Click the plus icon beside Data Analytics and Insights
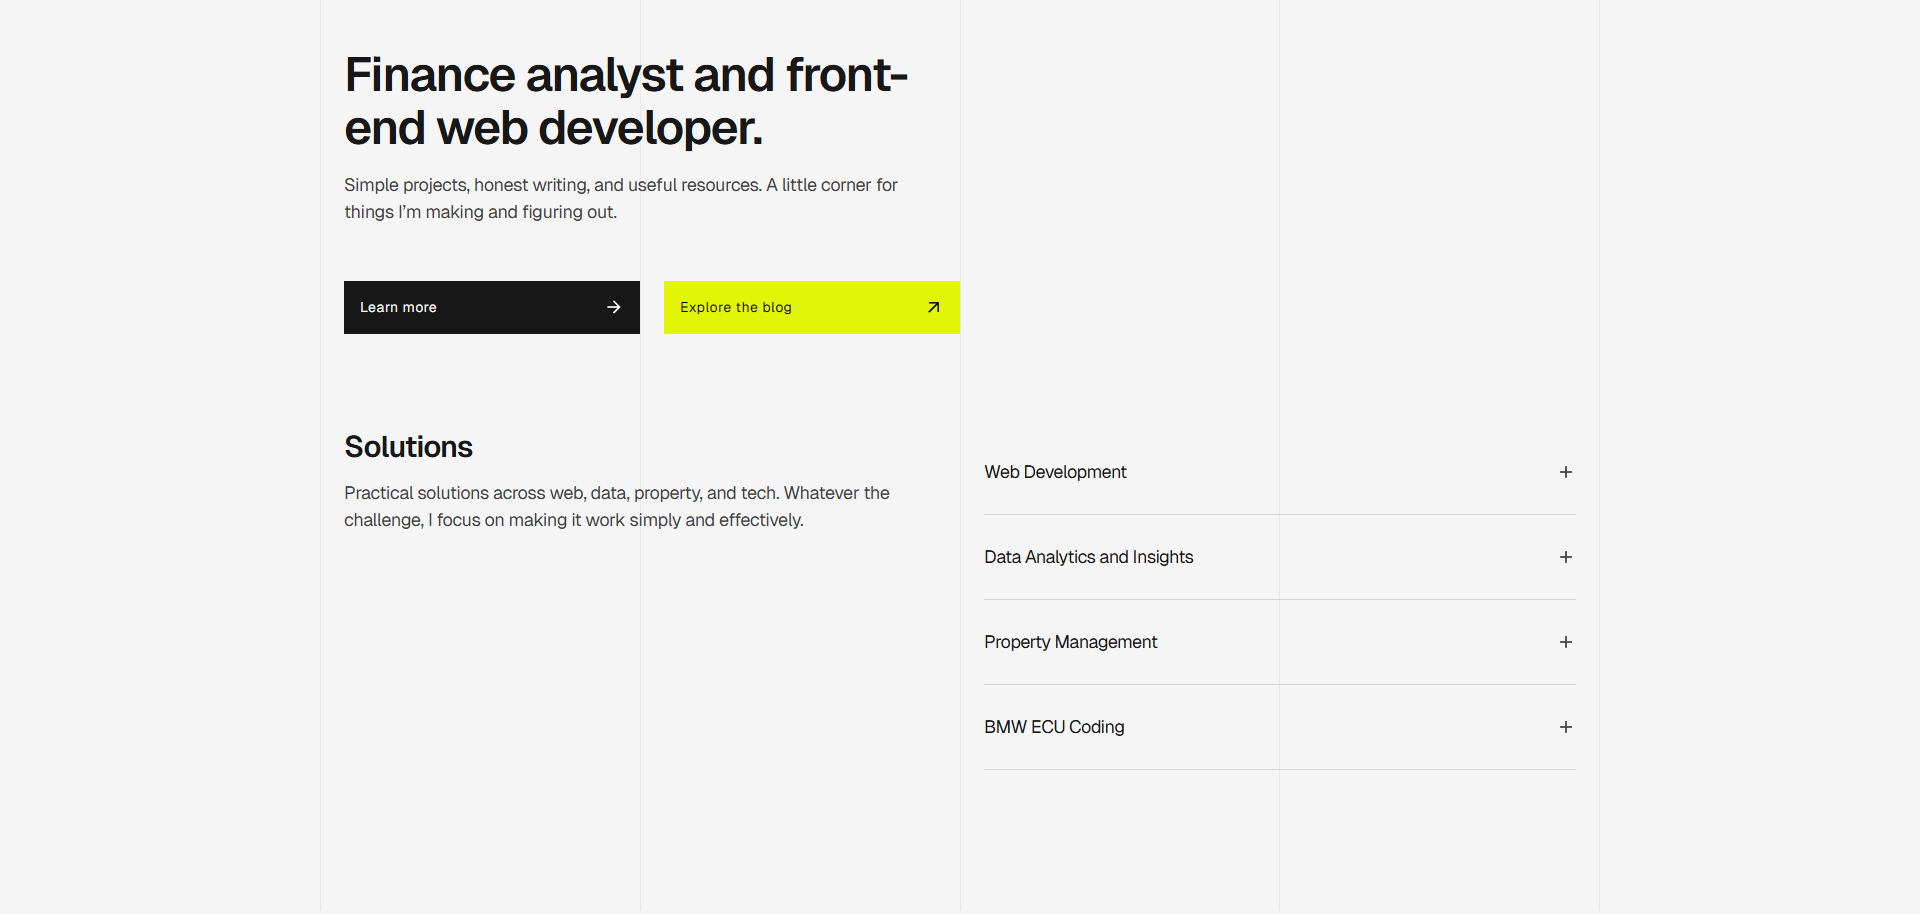Image resolution: width=1920 pixels, height=914 pixels. click(1565, 557)
